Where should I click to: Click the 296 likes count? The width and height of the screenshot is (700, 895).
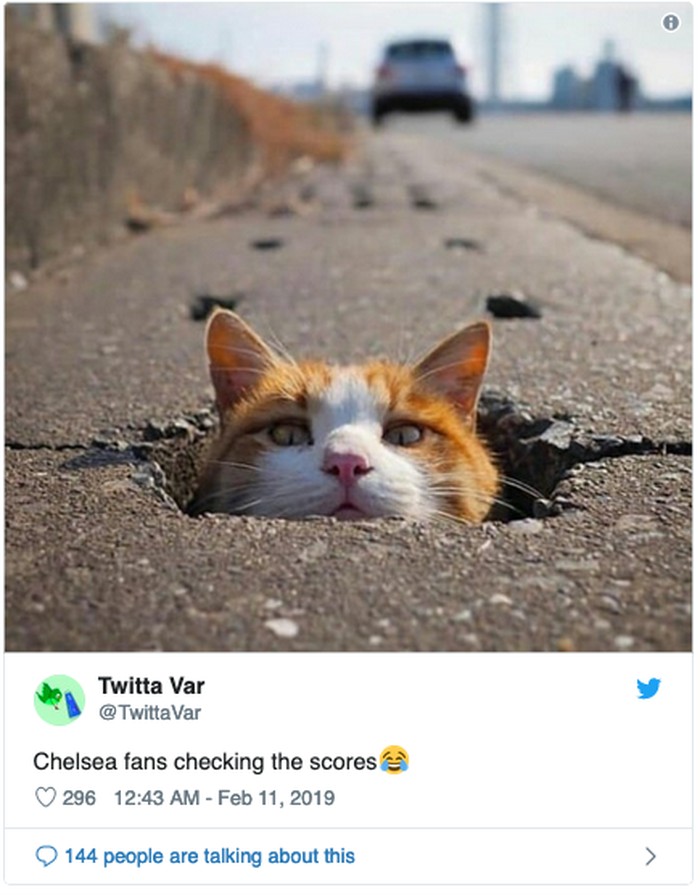tap(79, 797)
